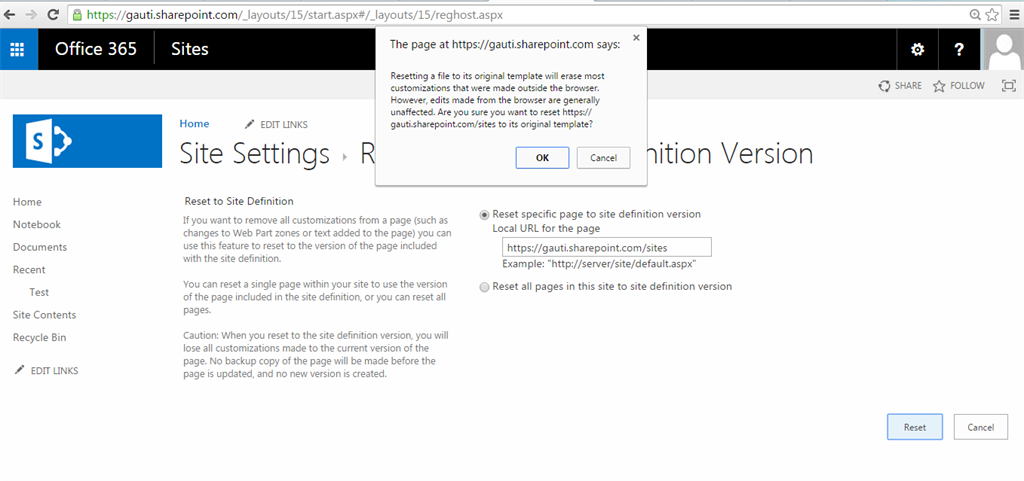Click the Home top navigation link
Screen dimensions: 1024x481
(x=194, y=124)
